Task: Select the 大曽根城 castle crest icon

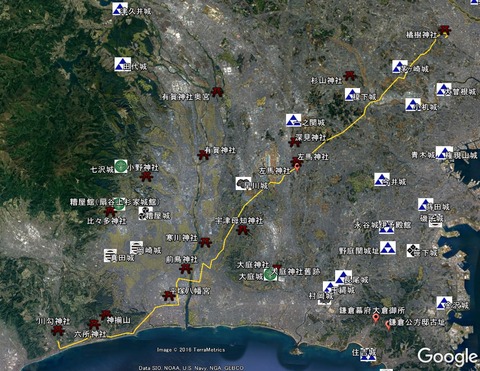Action: tap(444, 89)
